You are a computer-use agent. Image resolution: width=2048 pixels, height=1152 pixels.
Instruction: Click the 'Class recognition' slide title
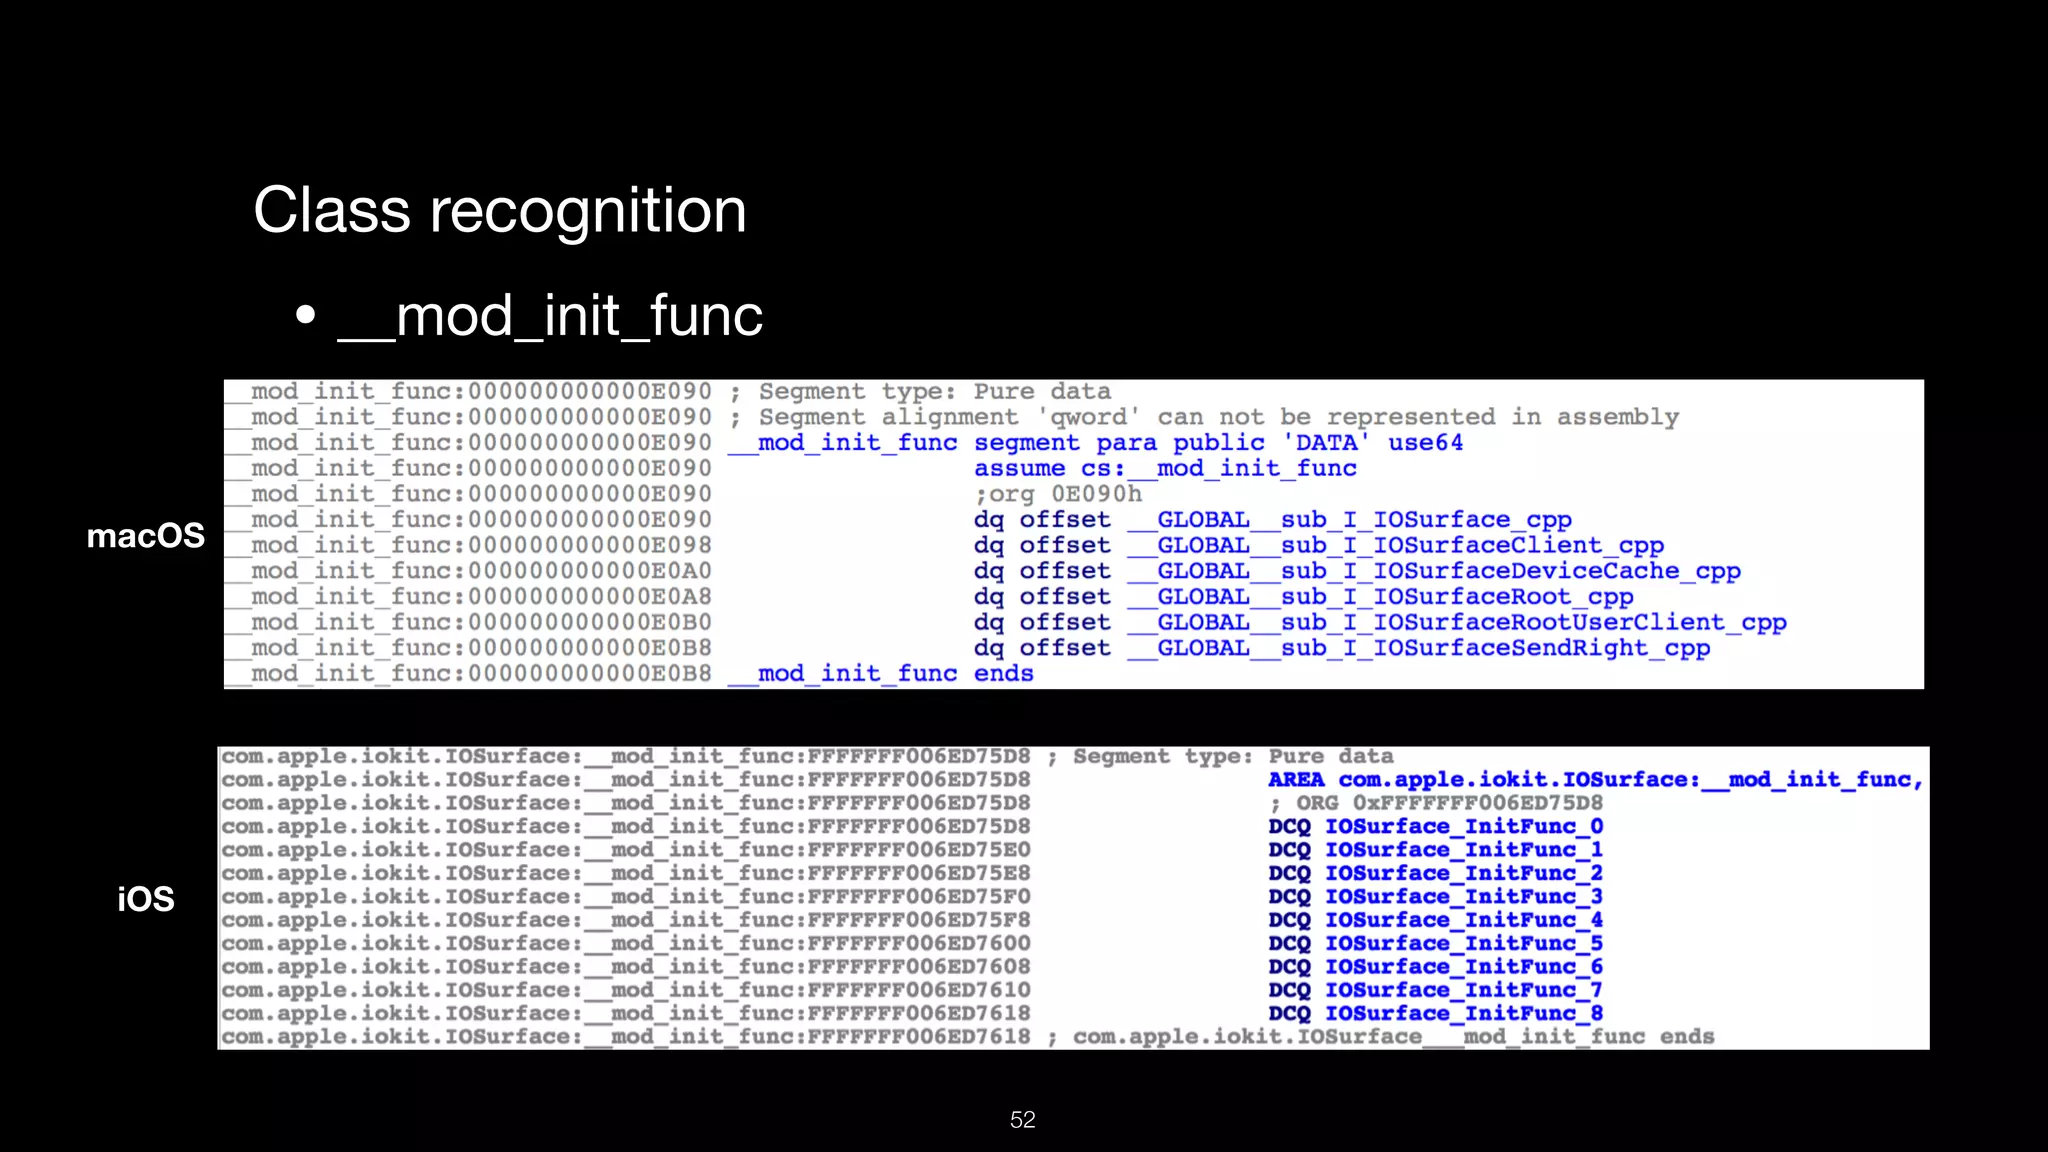500,211
